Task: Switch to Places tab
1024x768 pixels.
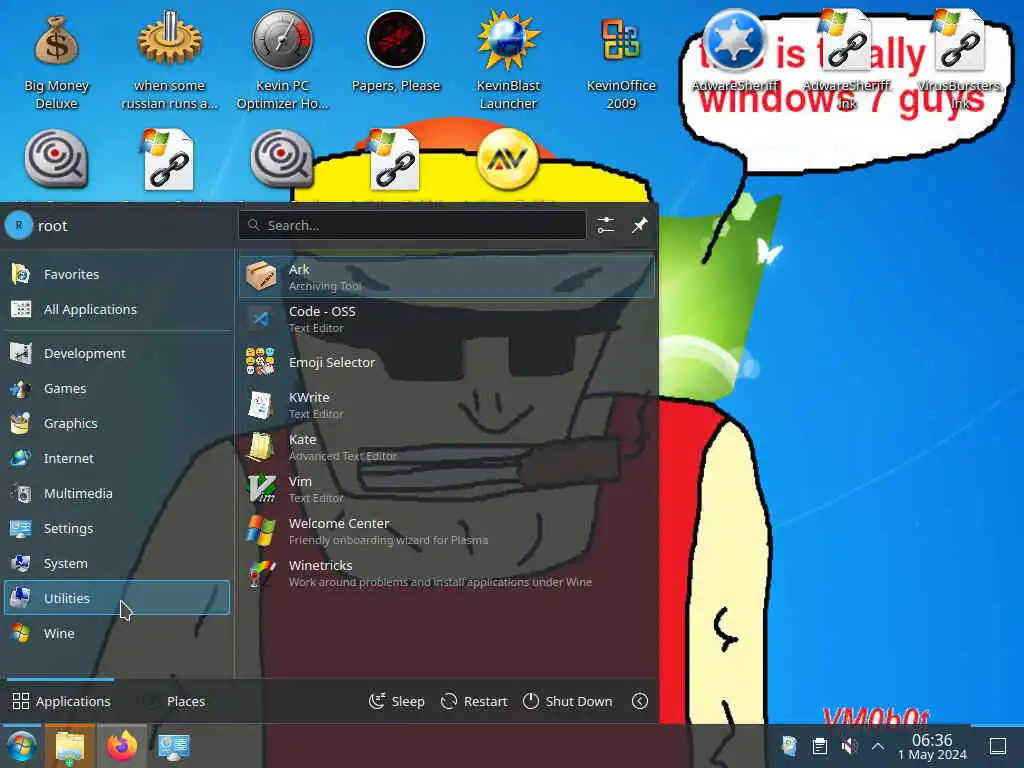Action: tap(175, 701)
